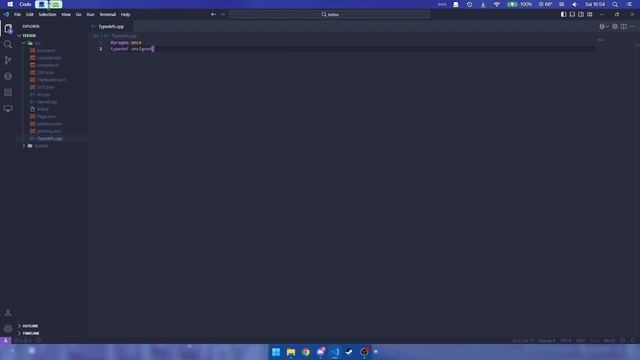Image resolution: width=640 pixels, height=360 pixels.
Task: Click the notifications bell in status bar
Action: coord(633,340)
